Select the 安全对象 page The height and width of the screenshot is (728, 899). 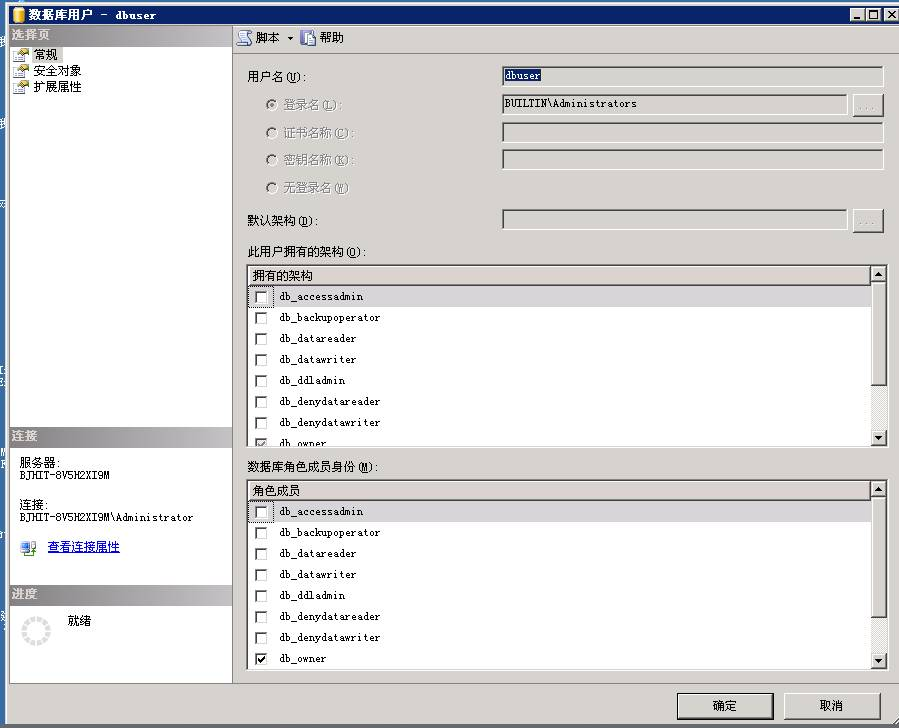[57, 71]
